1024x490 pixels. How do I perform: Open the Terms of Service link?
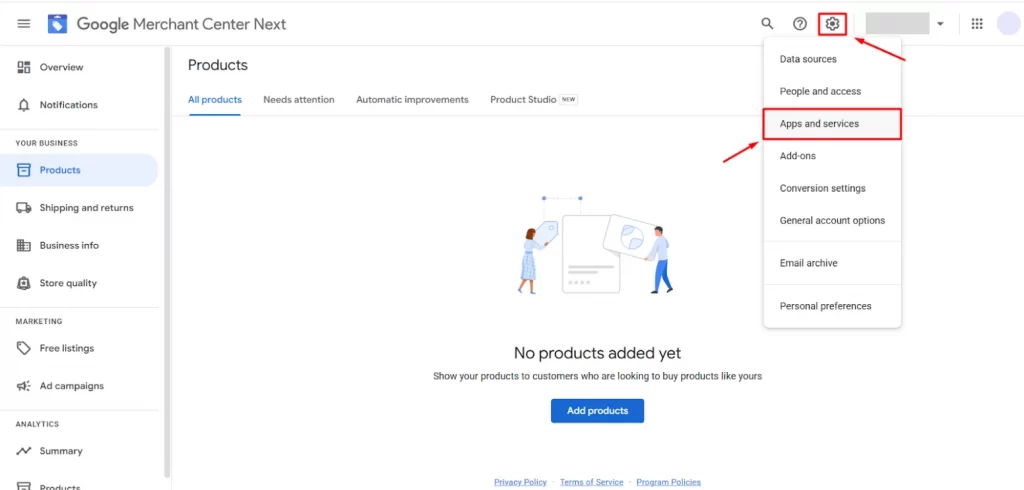tap(592, 482)
